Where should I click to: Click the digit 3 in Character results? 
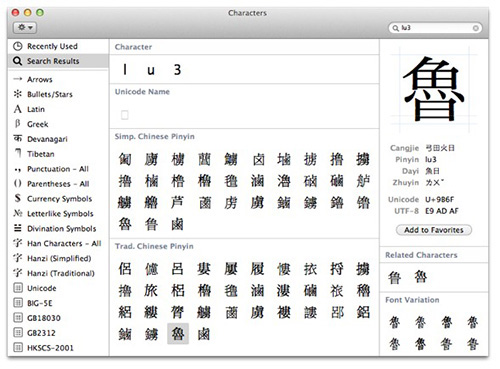(177, 69)
